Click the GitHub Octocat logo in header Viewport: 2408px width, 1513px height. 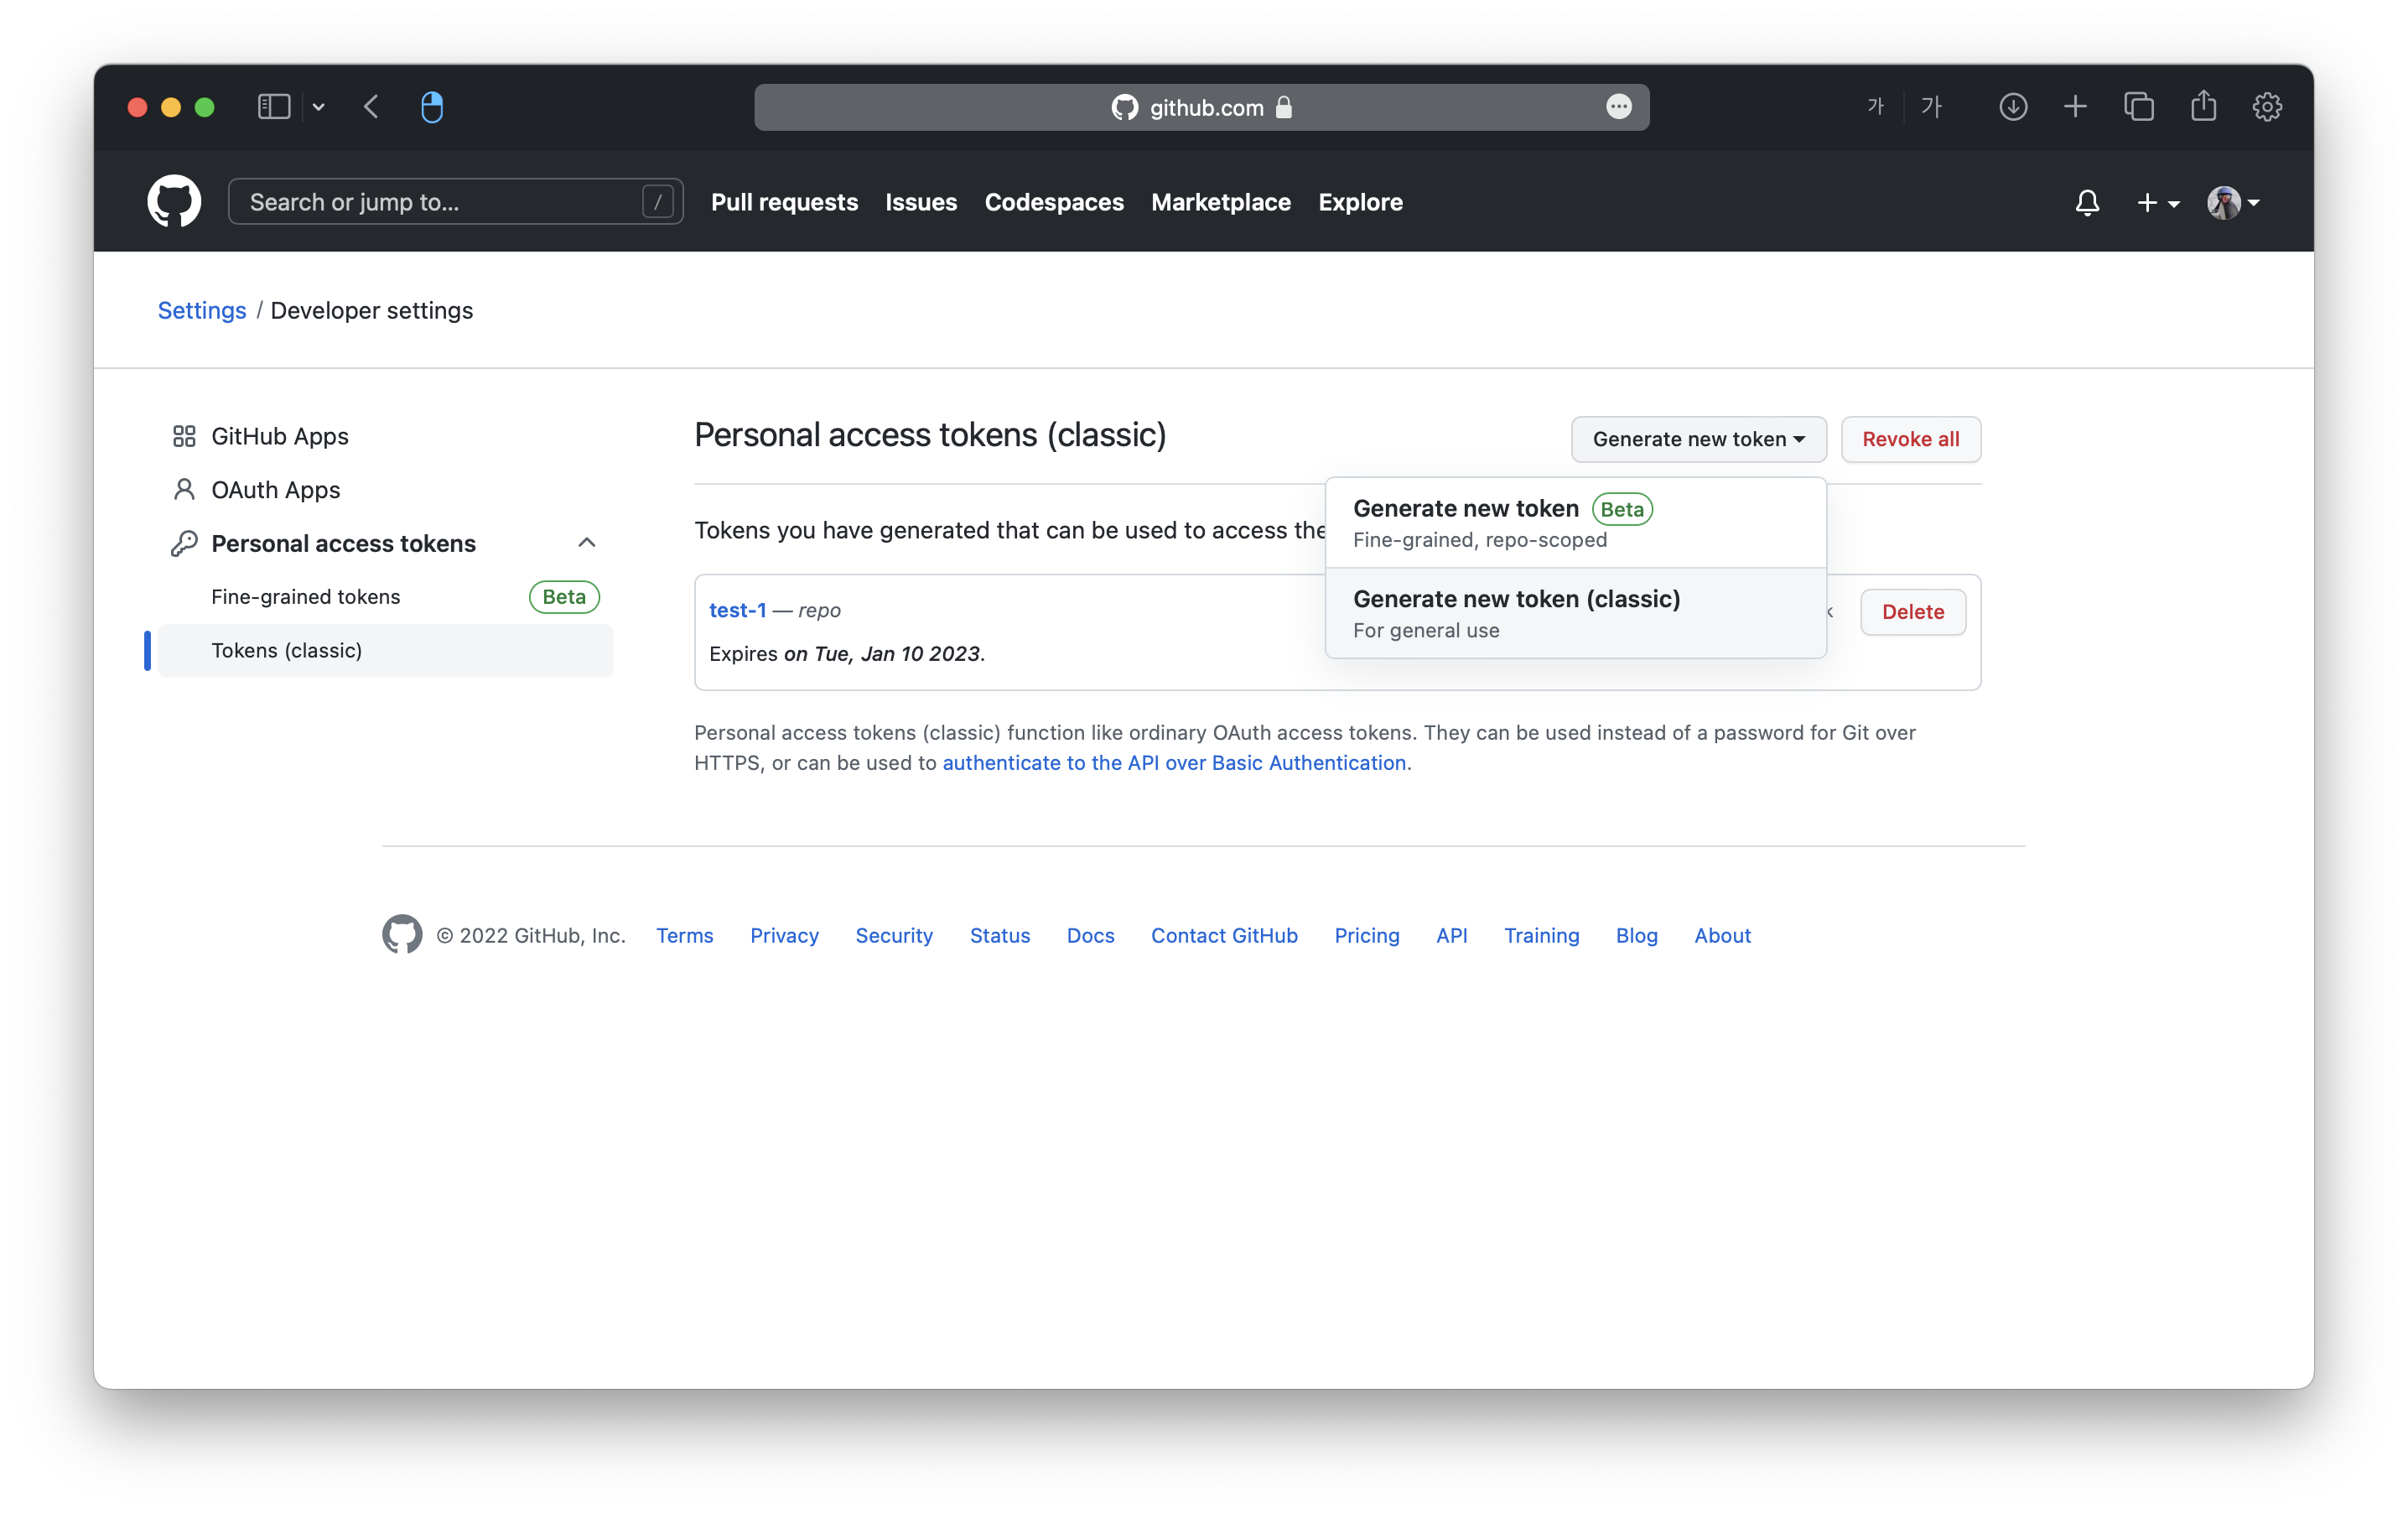[174, 202]
